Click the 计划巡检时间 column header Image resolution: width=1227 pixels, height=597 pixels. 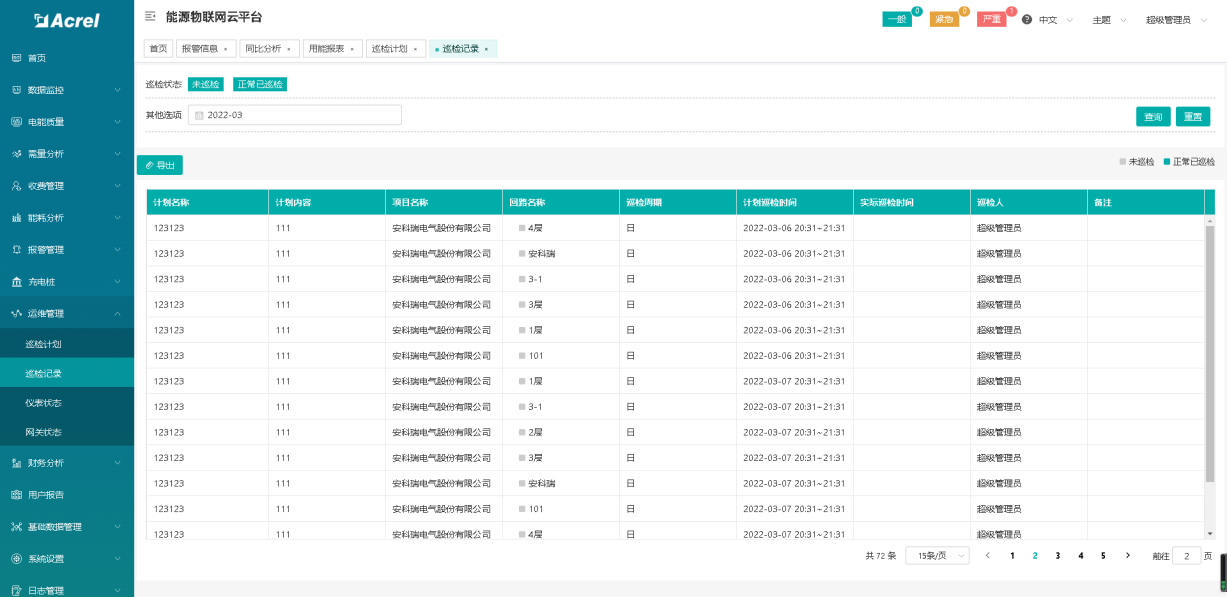tap(794, 202)
